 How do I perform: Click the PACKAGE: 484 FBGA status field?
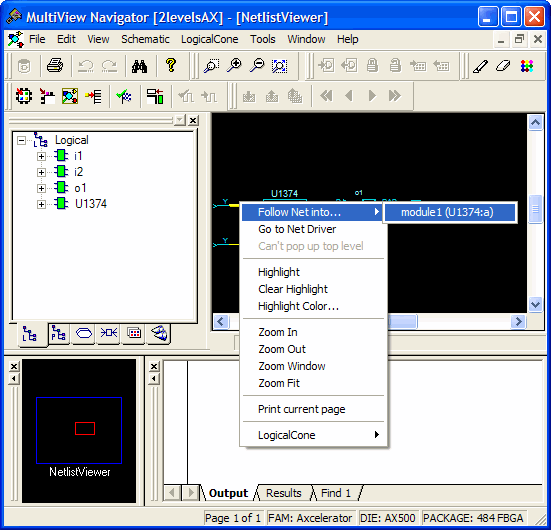[x=473, y=518]
